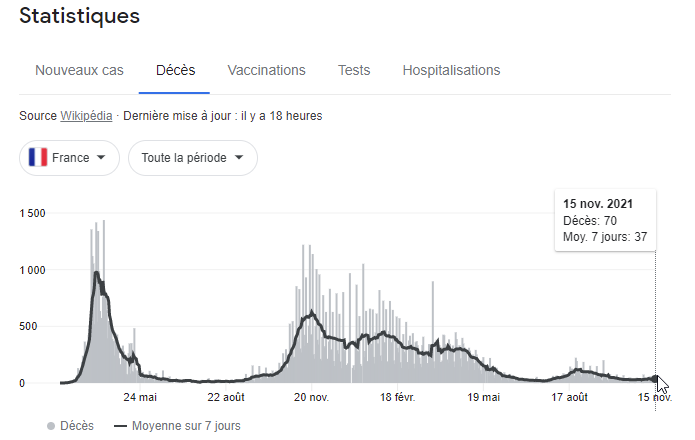Image resolution: width=695 pixels, height=440 pixels.
Task: Switch to the Nouveaux cas tab
Action: (x=79, y=70)
